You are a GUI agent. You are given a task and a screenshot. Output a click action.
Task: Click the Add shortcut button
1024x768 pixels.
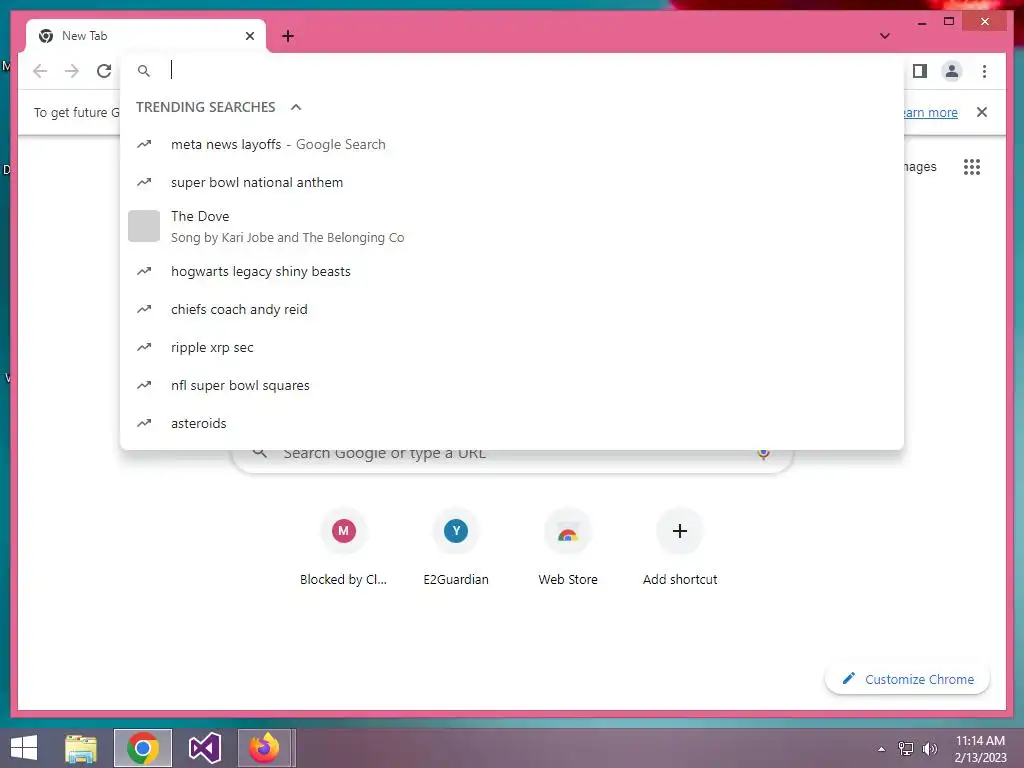pyautogui.click(x=680, y=549)
